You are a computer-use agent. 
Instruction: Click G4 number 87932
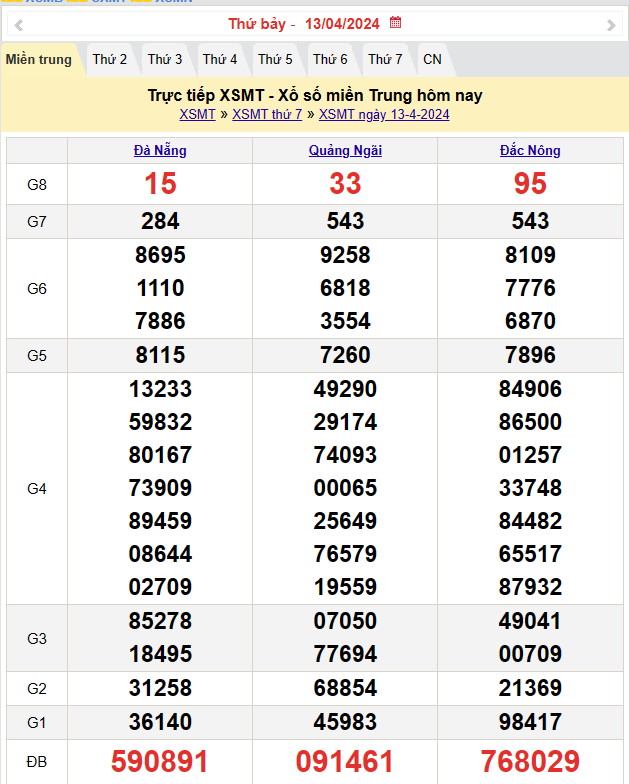pyautogui.click(x=530, y=587)
